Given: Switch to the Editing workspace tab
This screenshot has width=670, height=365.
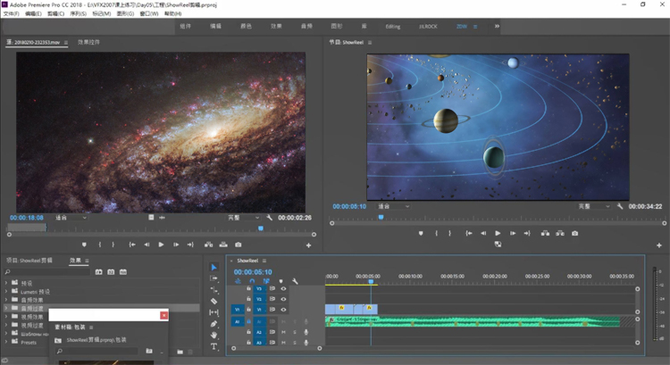Looking at the screenshot, I should click(x=393, y=26).
